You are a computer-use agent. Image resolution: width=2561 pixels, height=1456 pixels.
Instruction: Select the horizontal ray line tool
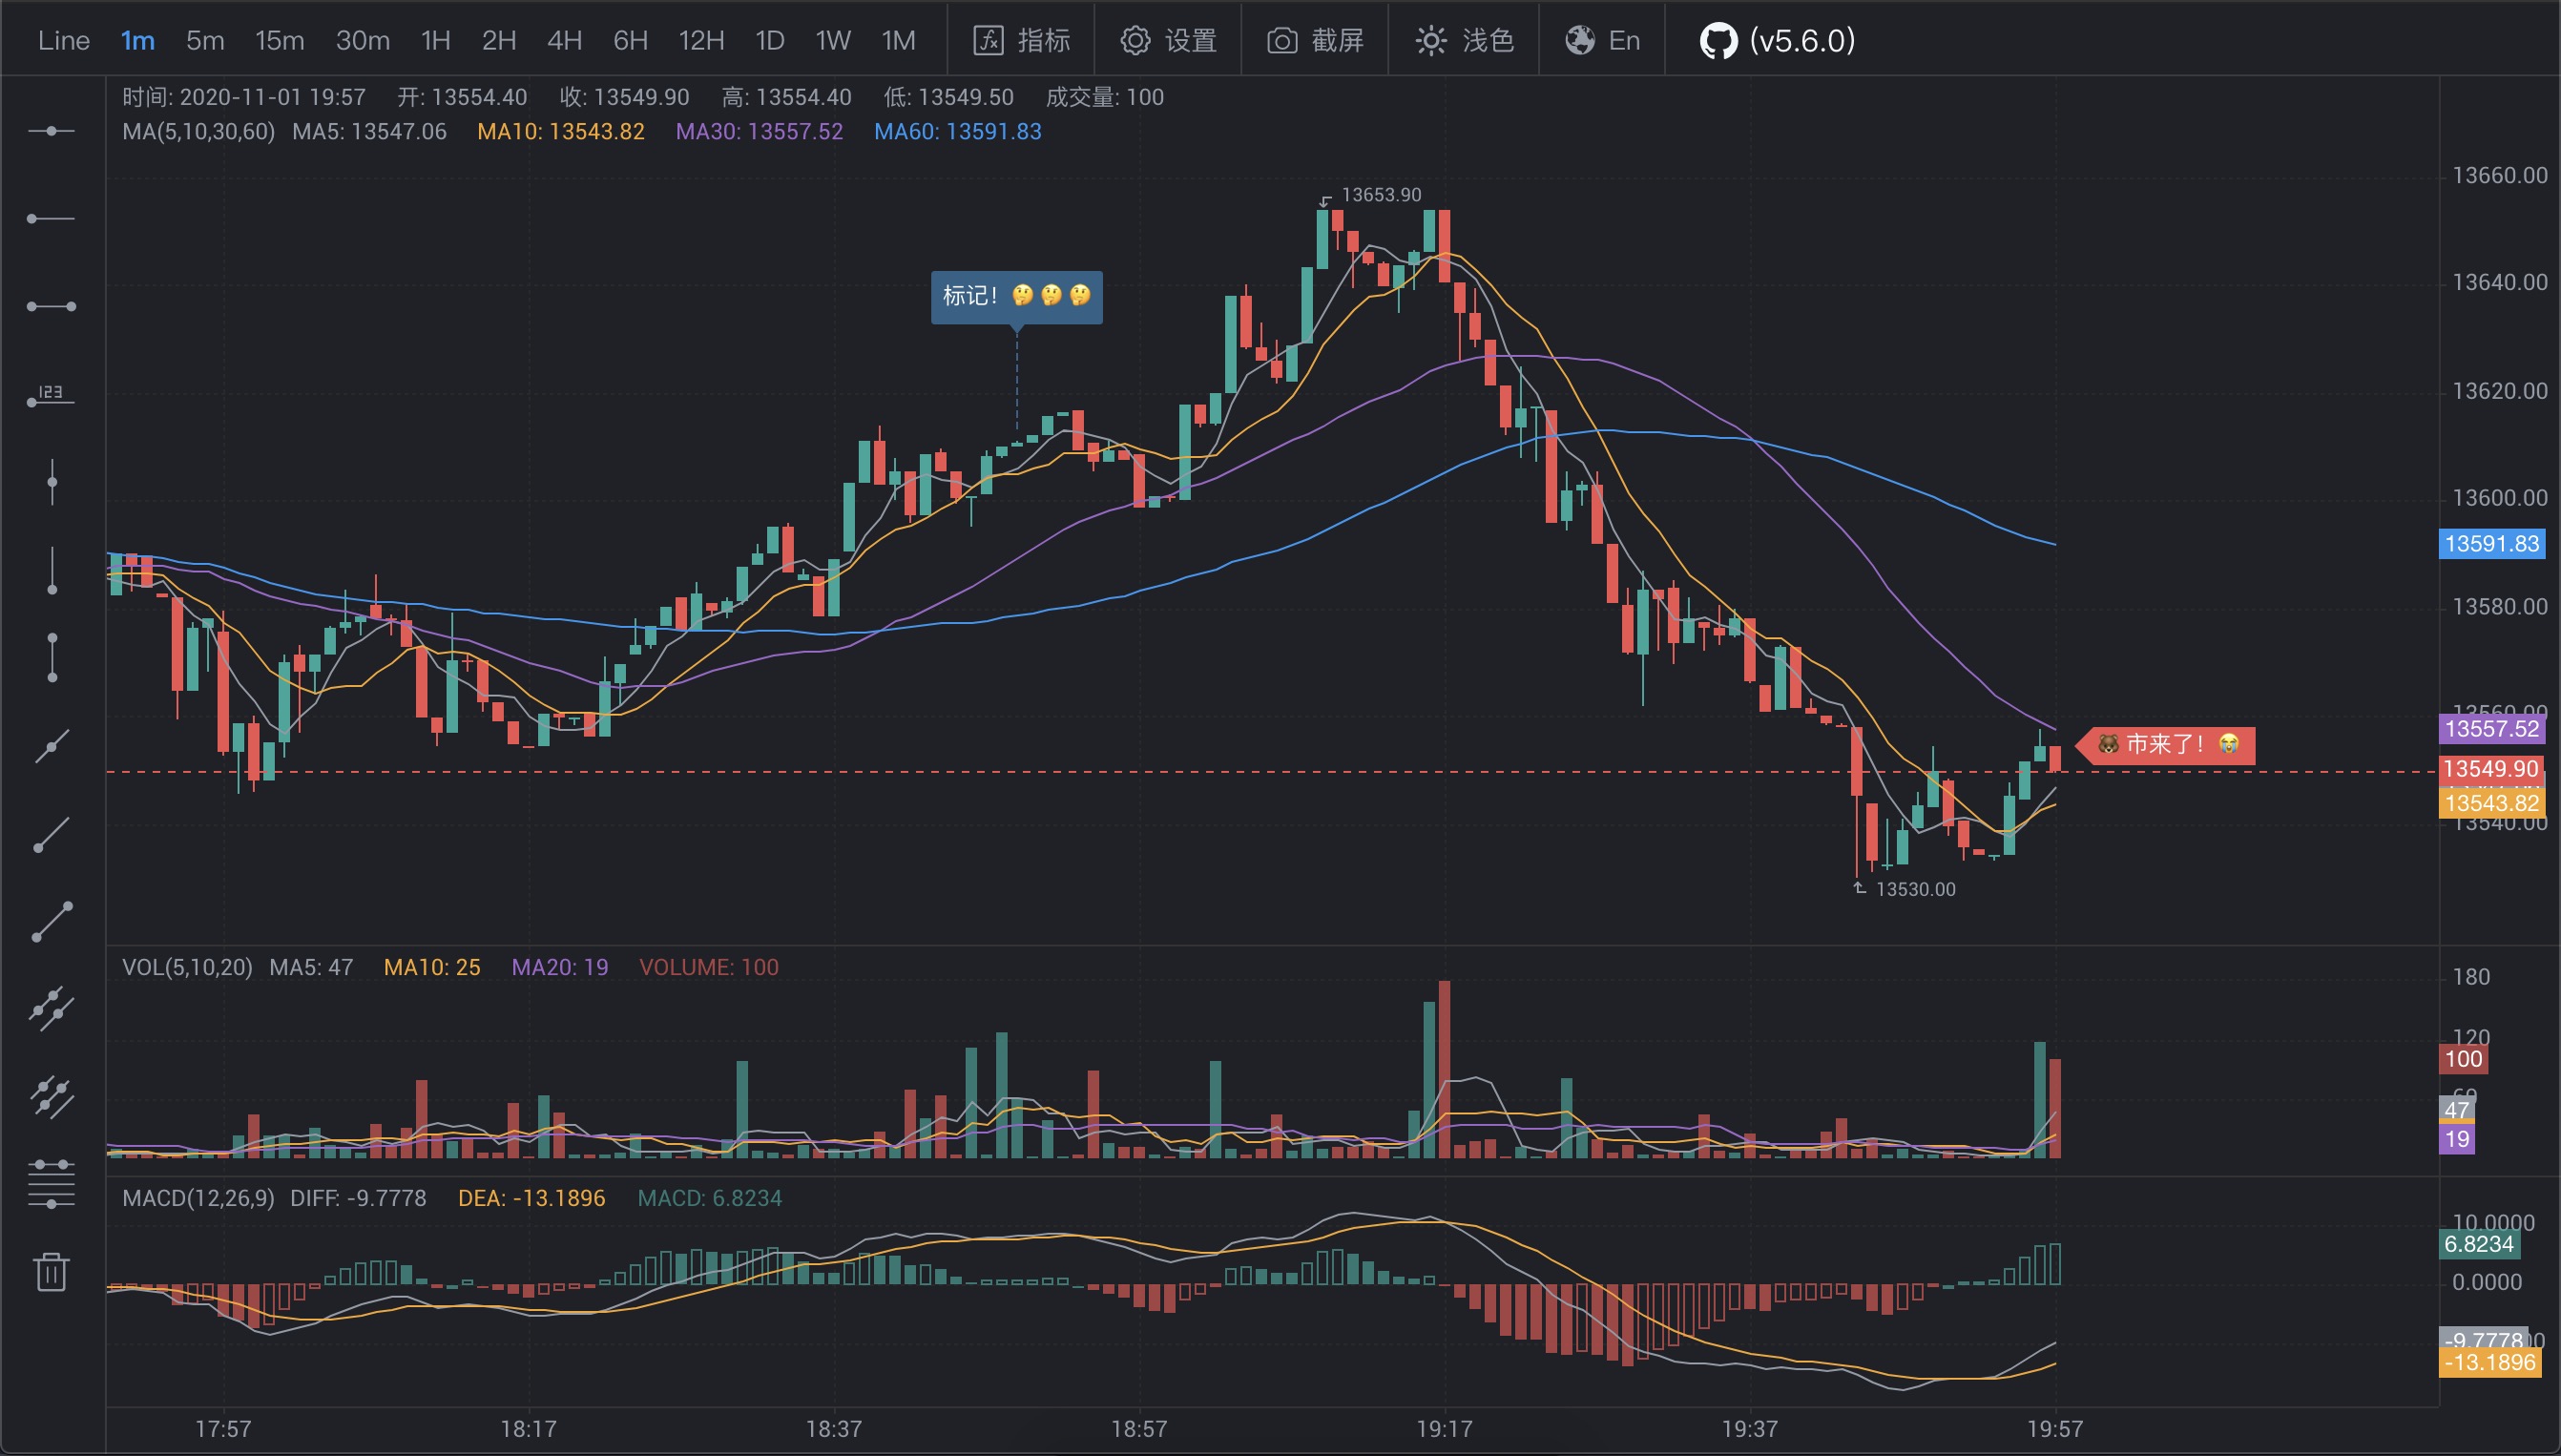click(x=51, y=218)
